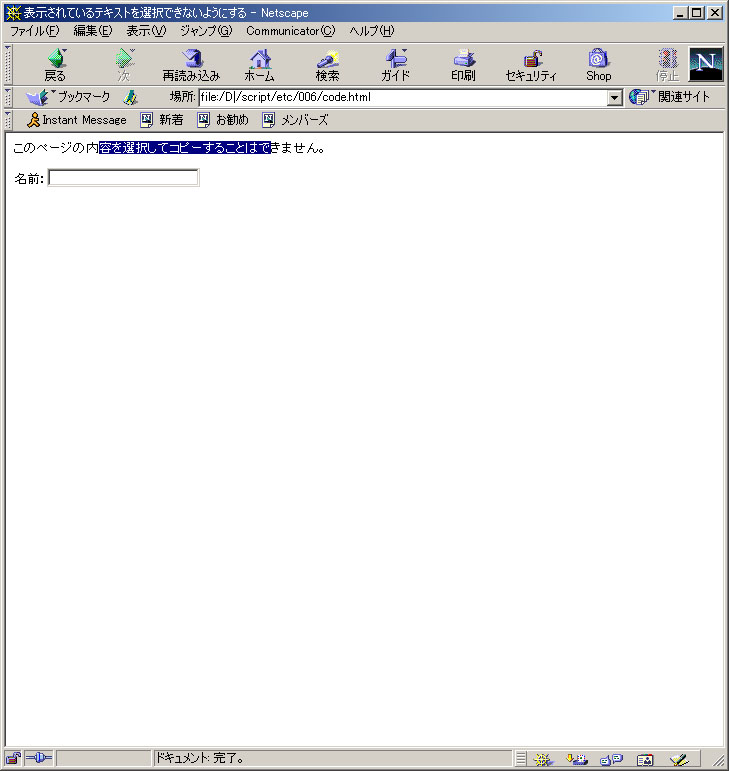Click the Netscape N logo
The width and height of the screenshot is (729, 771).
pos(706,64)
